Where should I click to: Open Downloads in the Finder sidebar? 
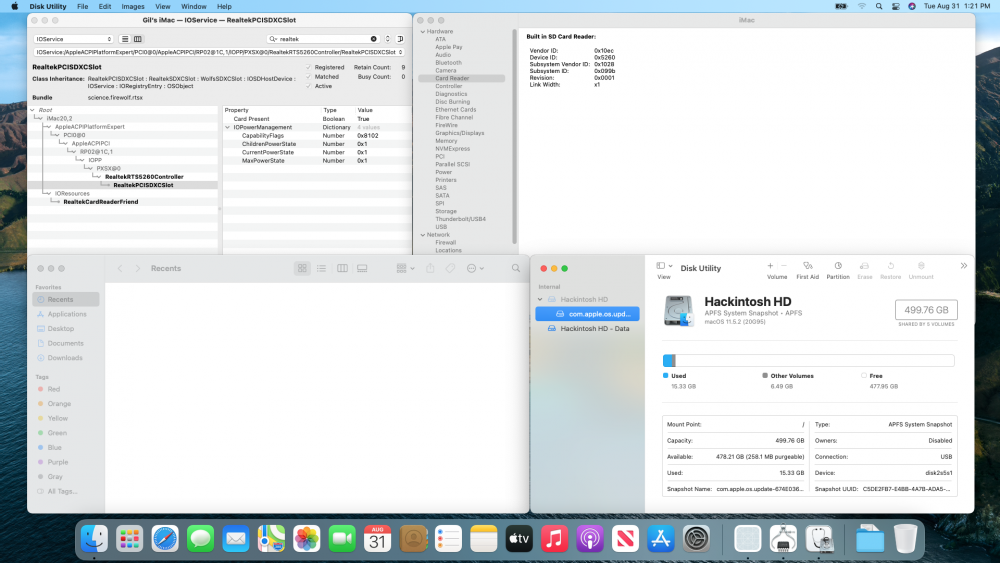66,358
